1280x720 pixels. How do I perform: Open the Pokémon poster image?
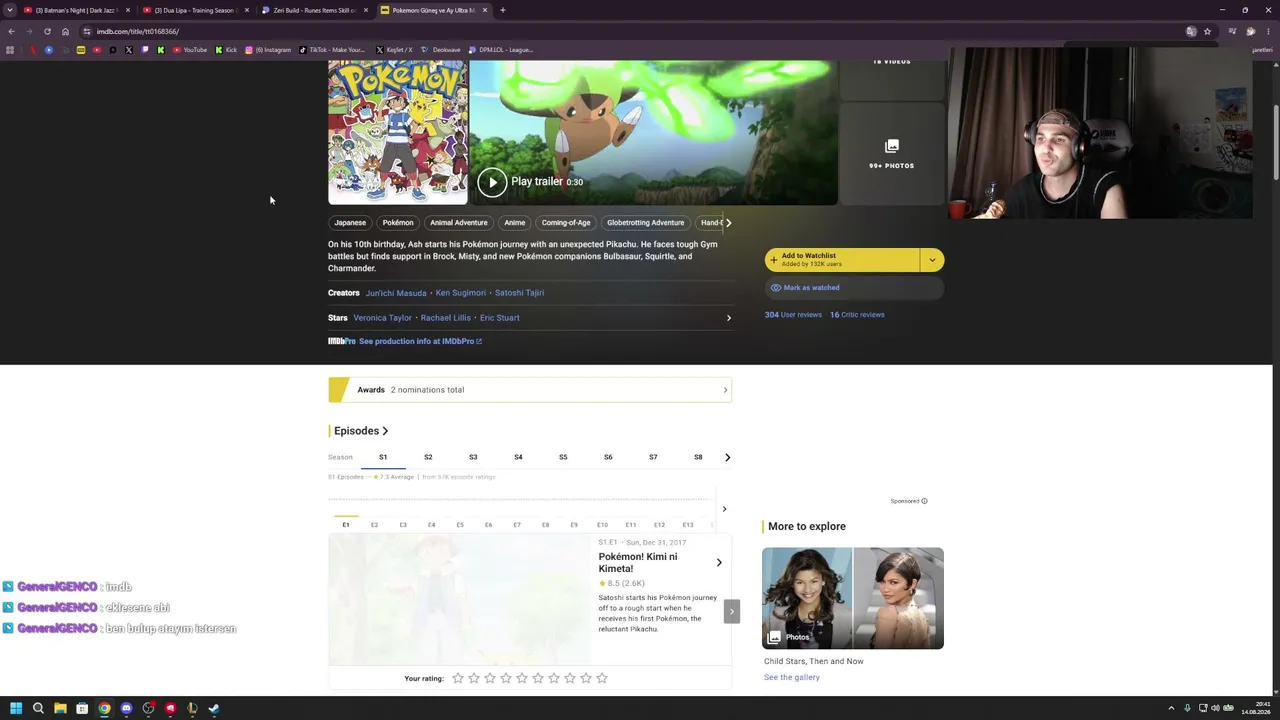click(398, 132)
